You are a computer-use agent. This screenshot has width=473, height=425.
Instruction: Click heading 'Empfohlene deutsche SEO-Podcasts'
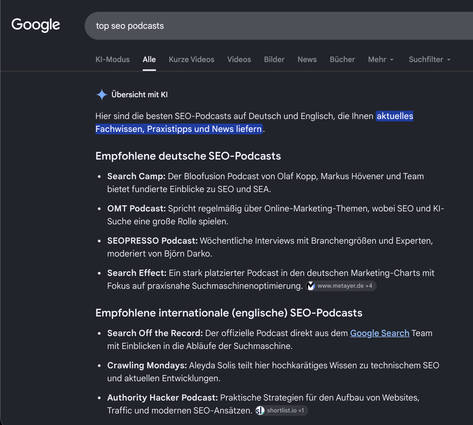click(188, 156)
